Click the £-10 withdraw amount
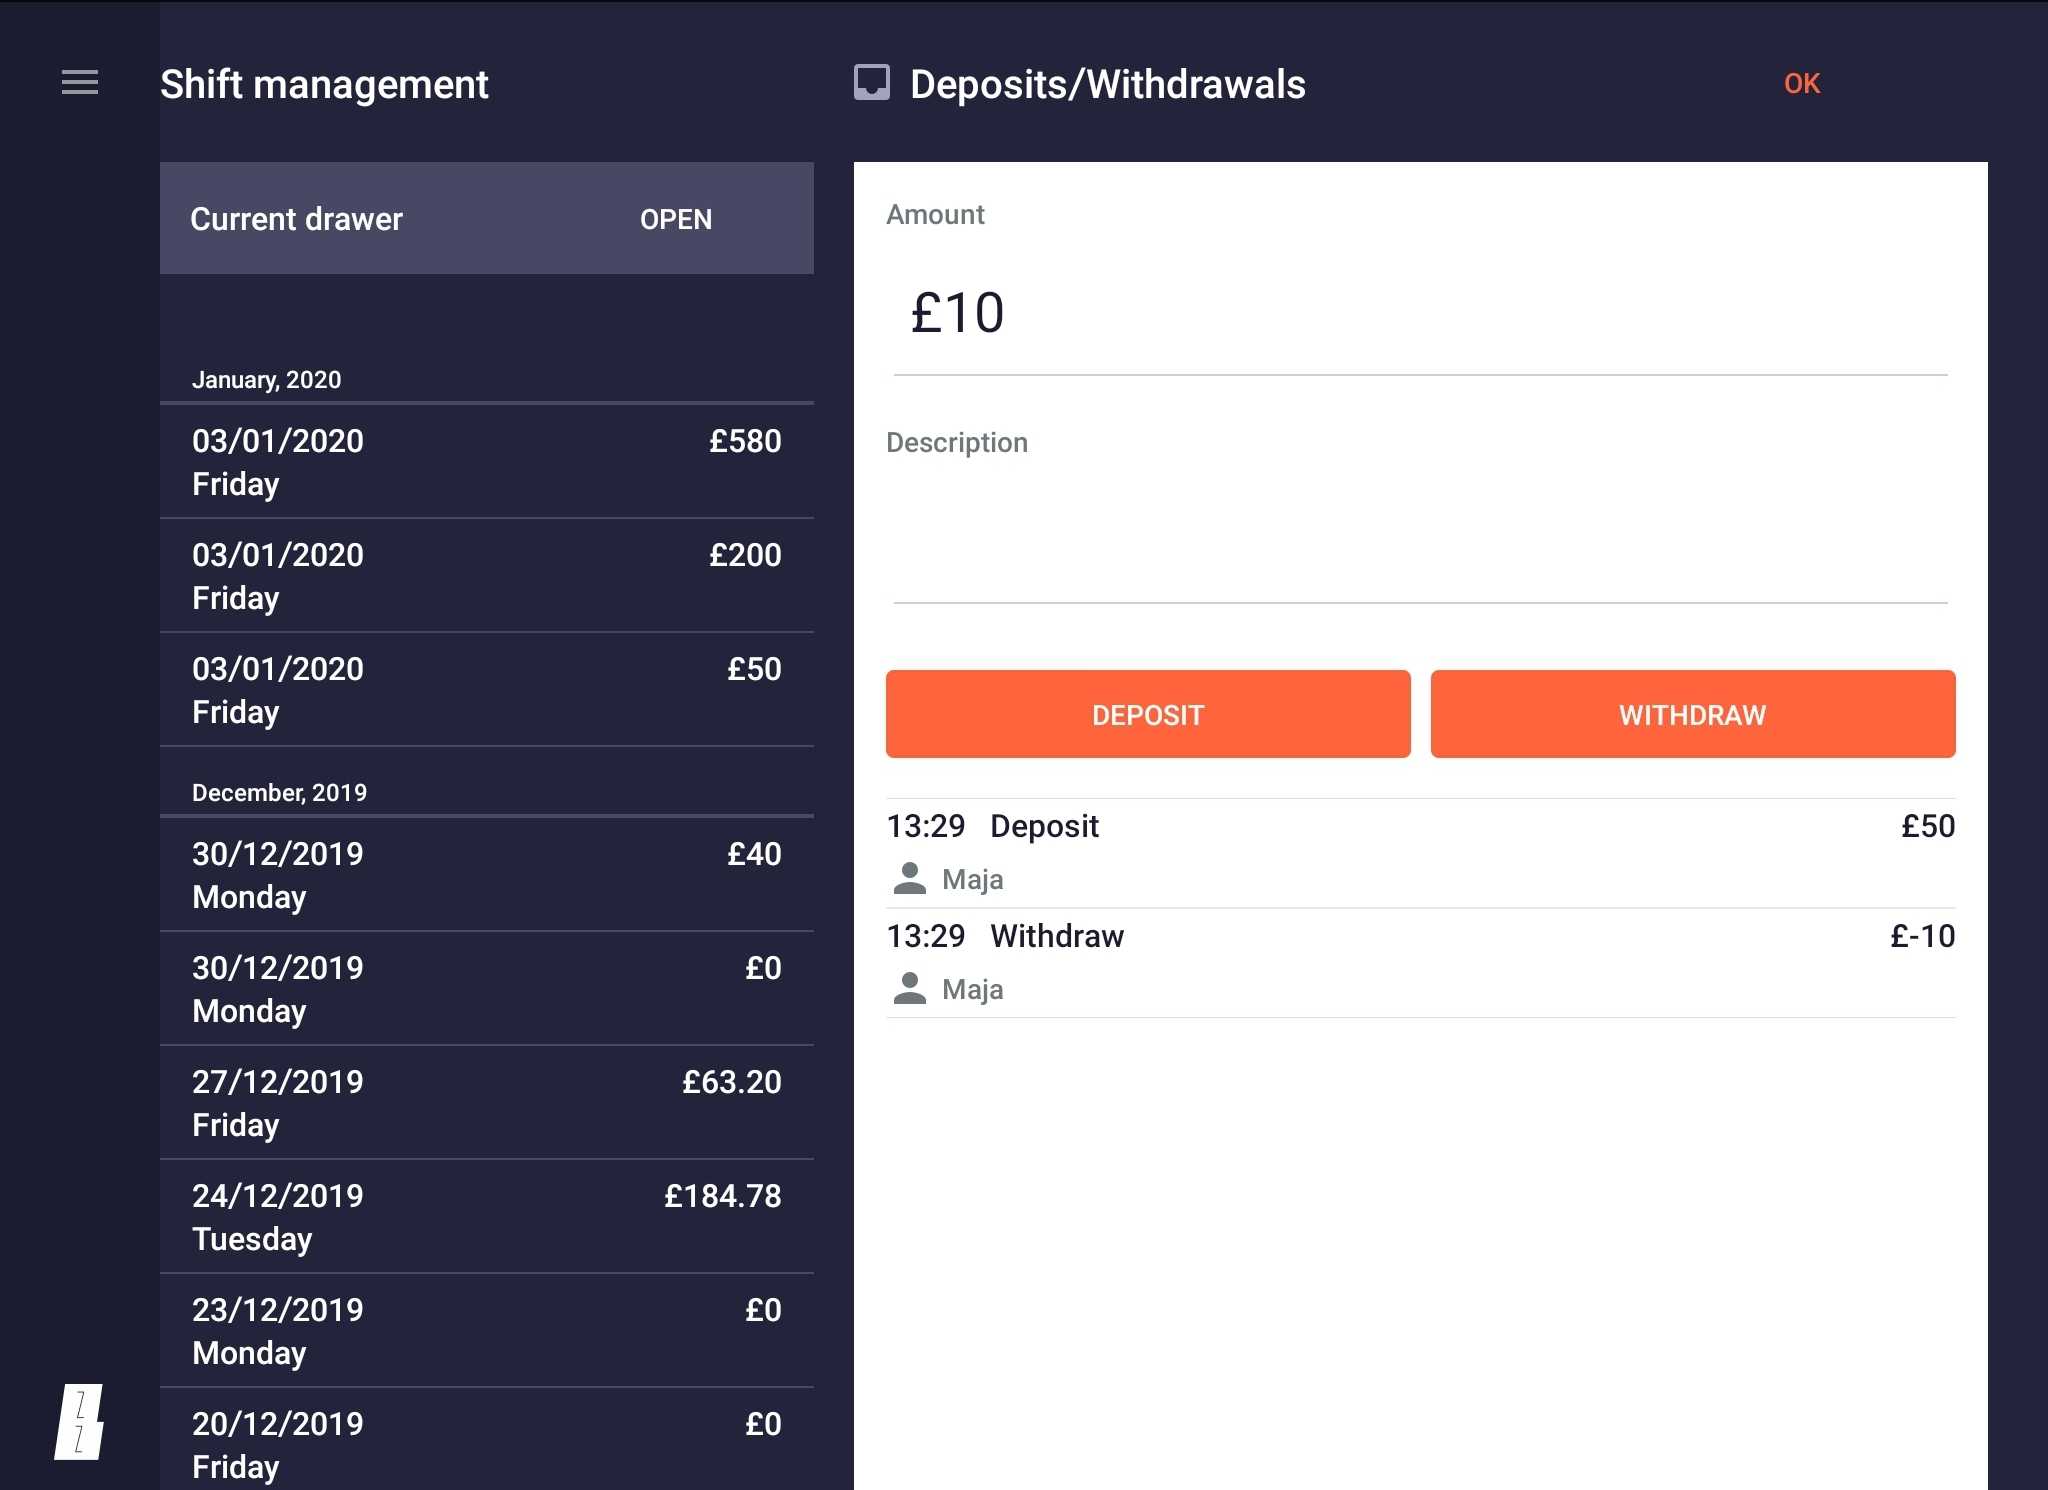Screen dimensions: 2048x1490 coord(1922,936)
